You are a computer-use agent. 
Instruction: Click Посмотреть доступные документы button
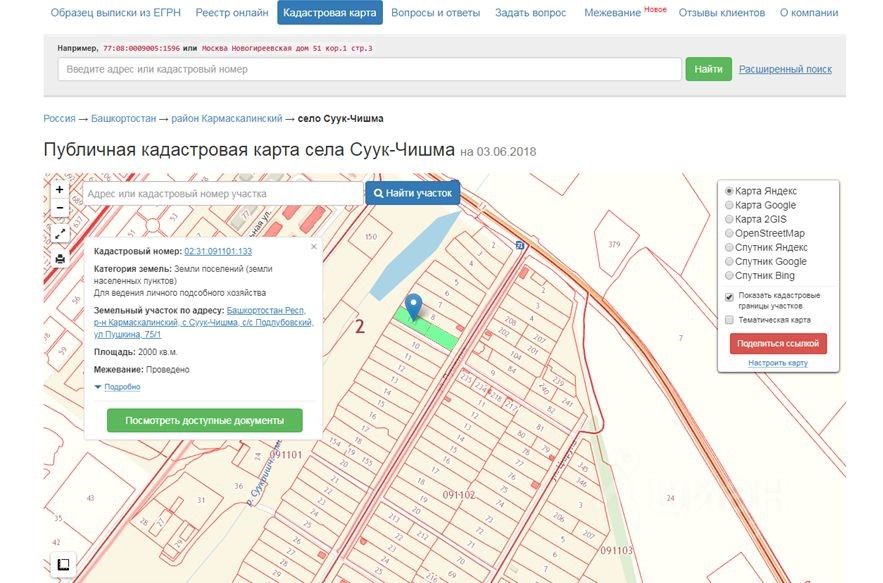204,420
